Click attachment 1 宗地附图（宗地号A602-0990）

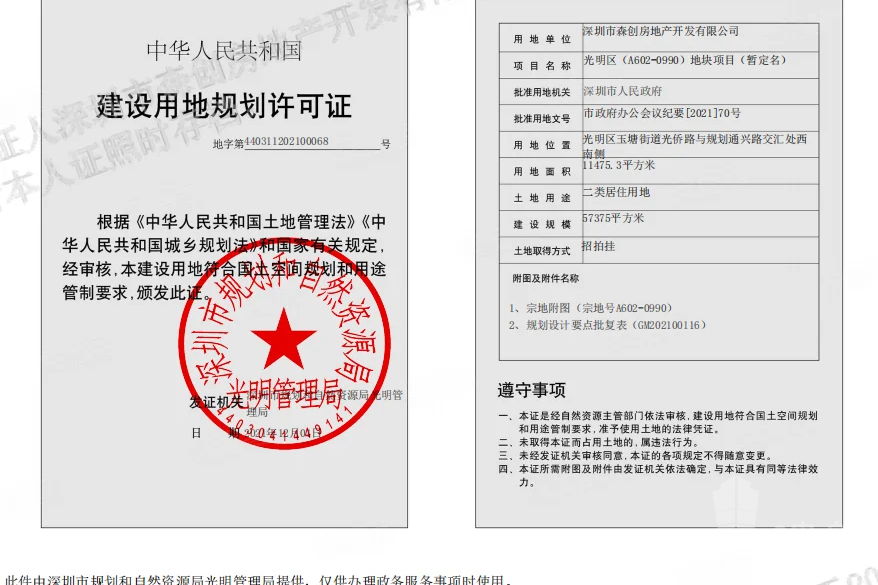click(x=591, y=308)
